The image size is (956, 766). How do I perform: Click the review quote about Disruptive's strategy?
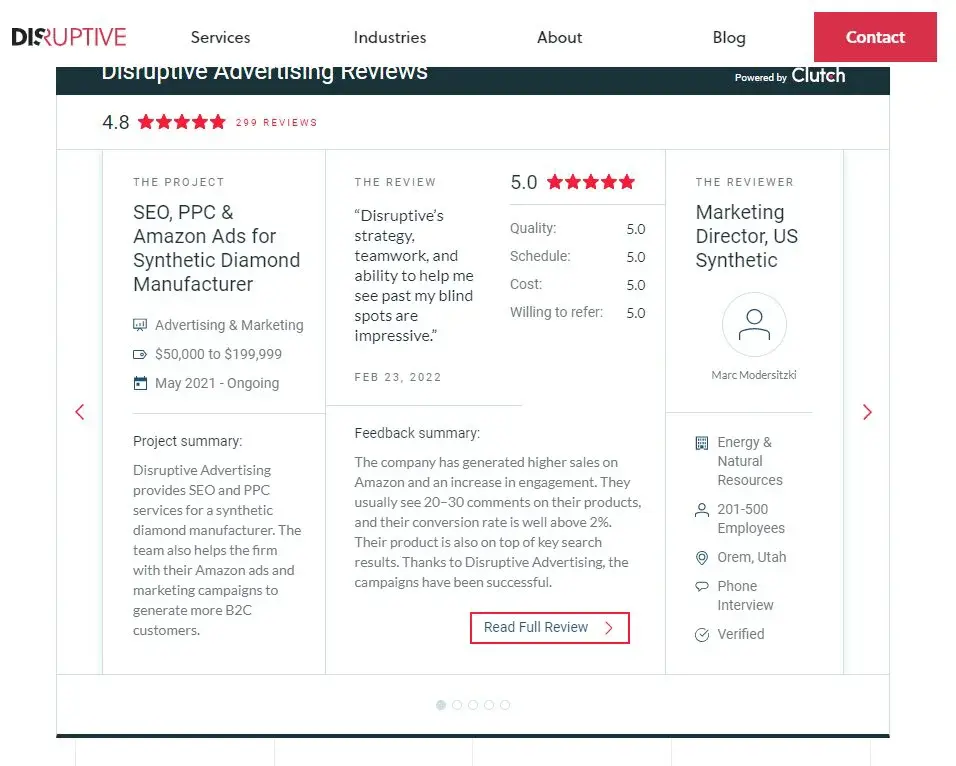coord(414,276)
